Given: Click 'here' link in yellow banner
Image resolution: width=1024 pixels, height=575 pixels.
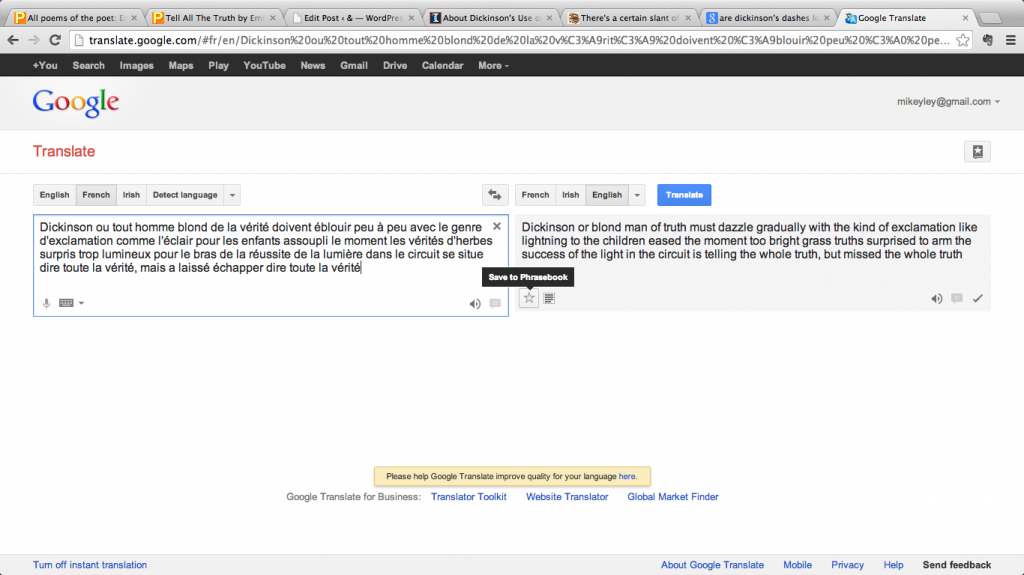Looking at the screenshot, I should point(627,476).
